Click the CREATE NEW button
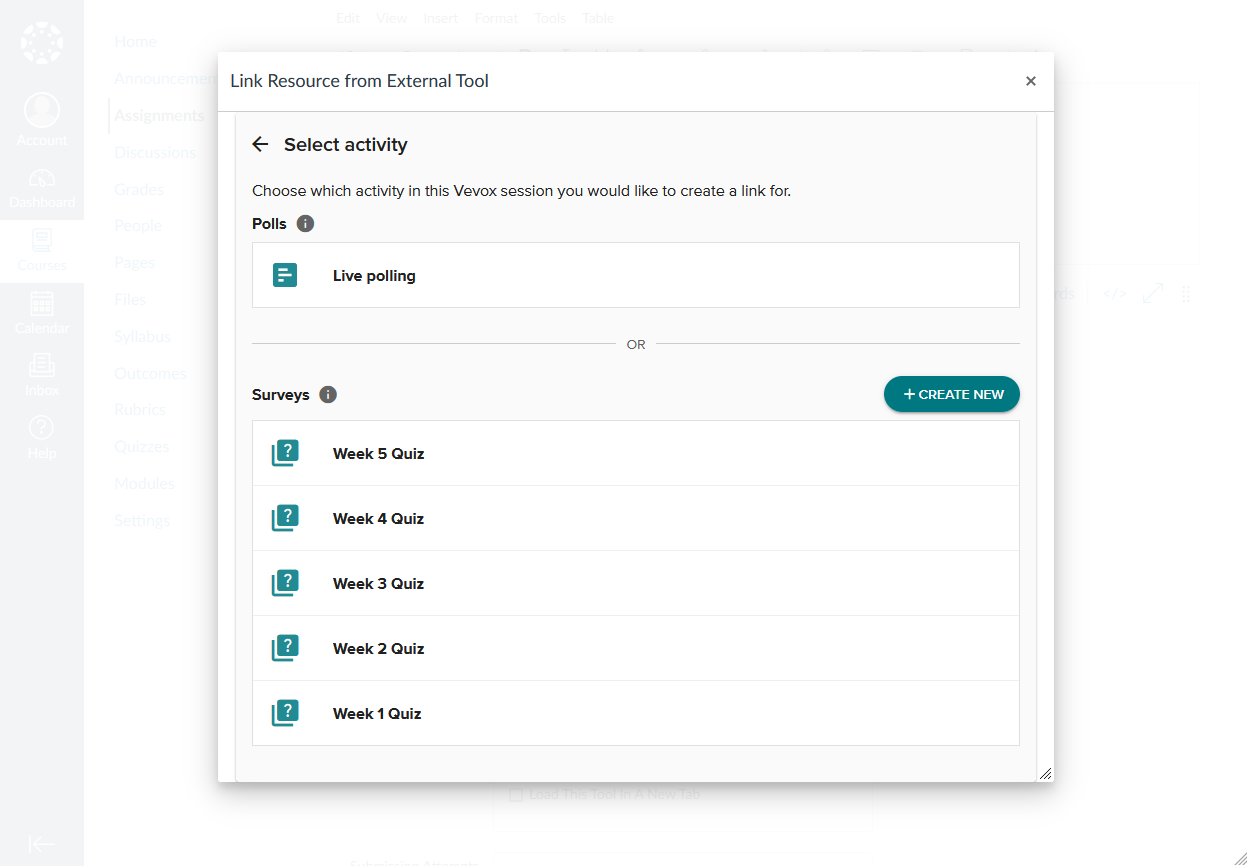The height and width of the screenshot is (866, 1248). point(951,394)
